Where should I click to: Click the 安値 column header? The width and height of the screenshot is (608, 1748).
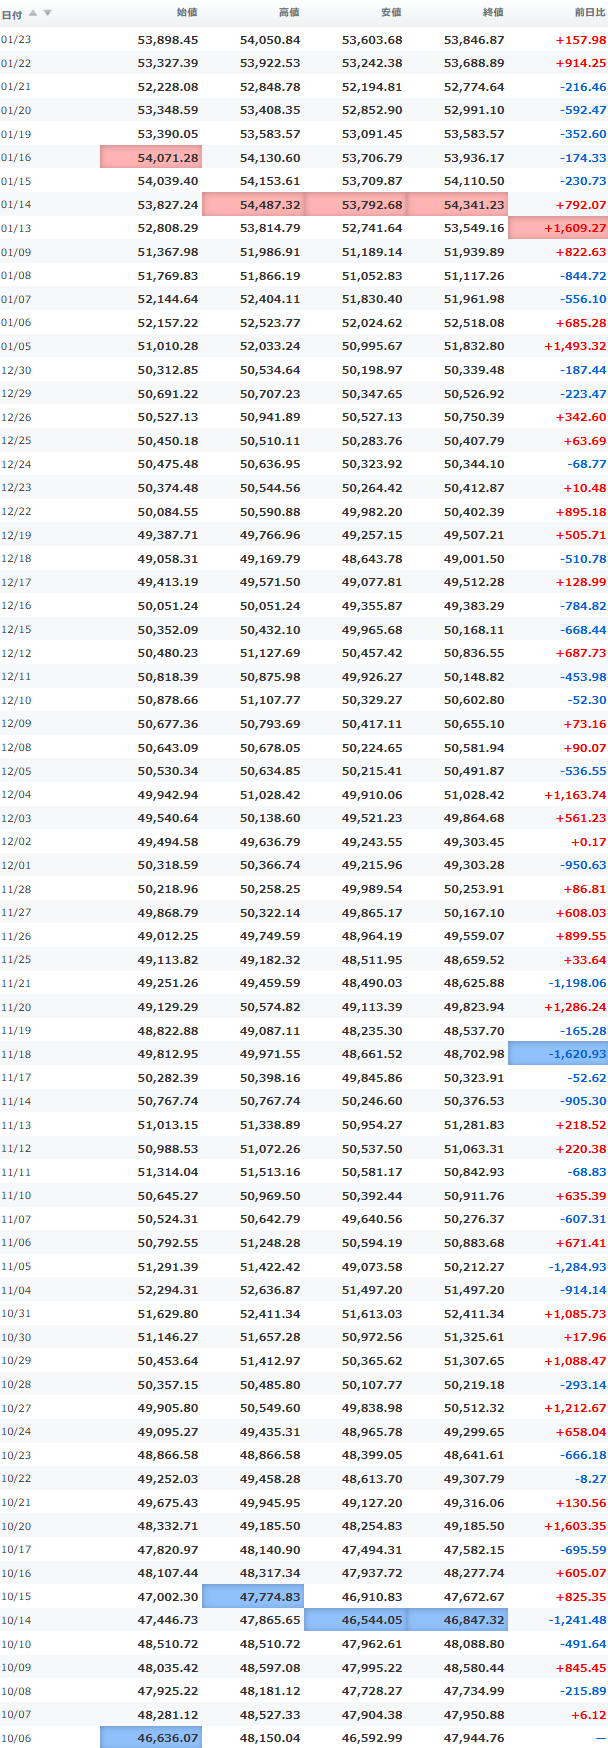click(x=391, y=13)
